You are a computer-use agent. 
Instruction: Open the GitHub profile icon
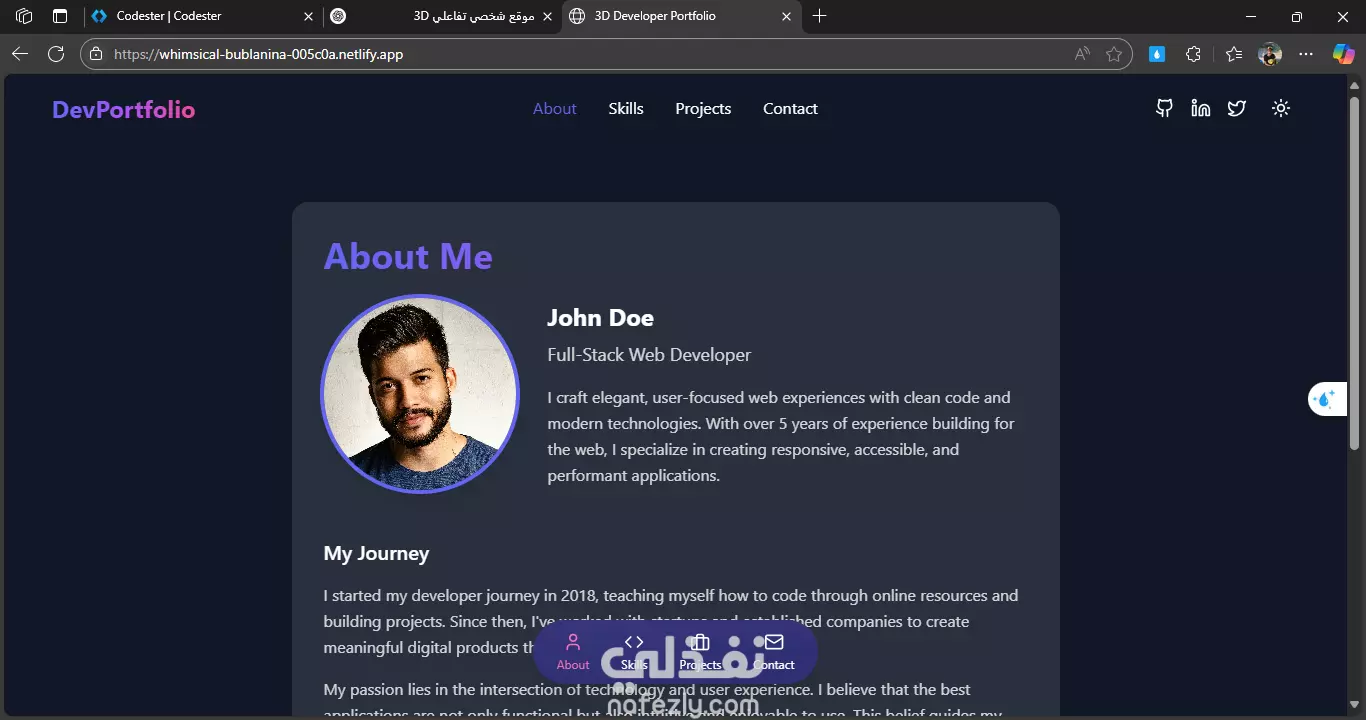[1164, 108]
